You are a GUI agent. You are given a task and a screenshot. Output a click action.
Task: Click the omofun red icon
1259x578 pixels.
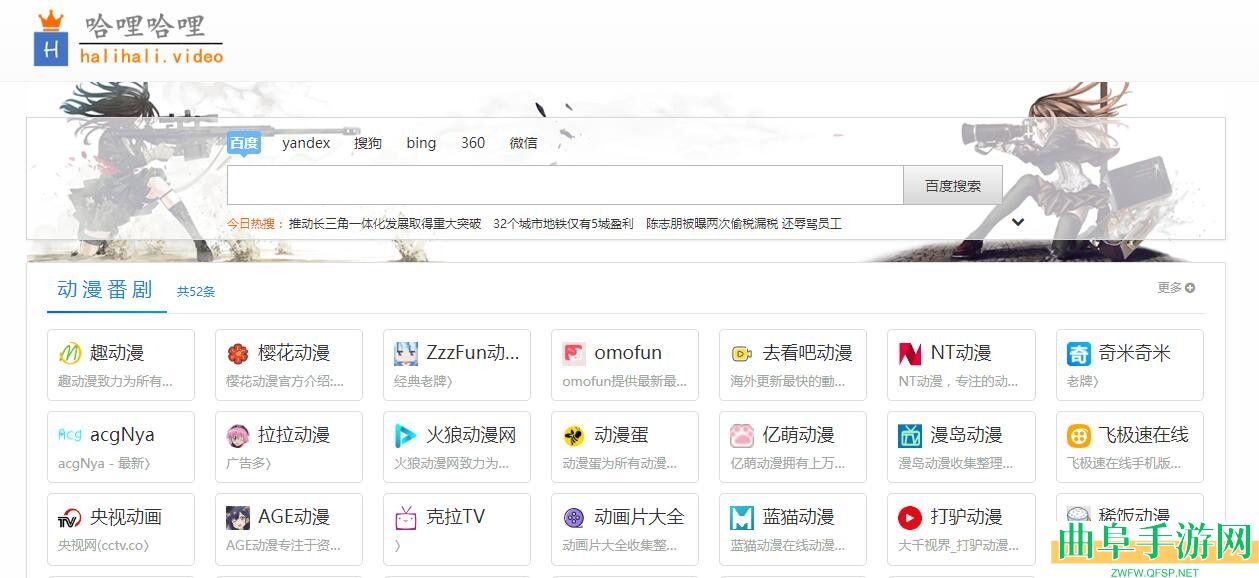tap(574, 353)
